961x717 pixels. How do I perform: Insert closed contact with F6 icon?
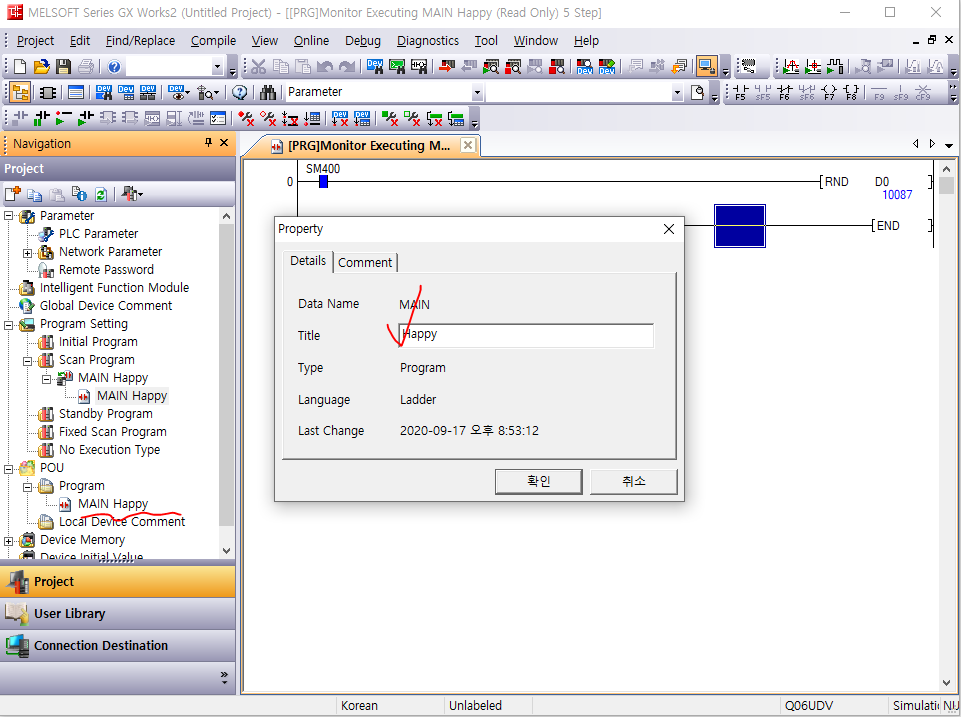tap(785, 93)
